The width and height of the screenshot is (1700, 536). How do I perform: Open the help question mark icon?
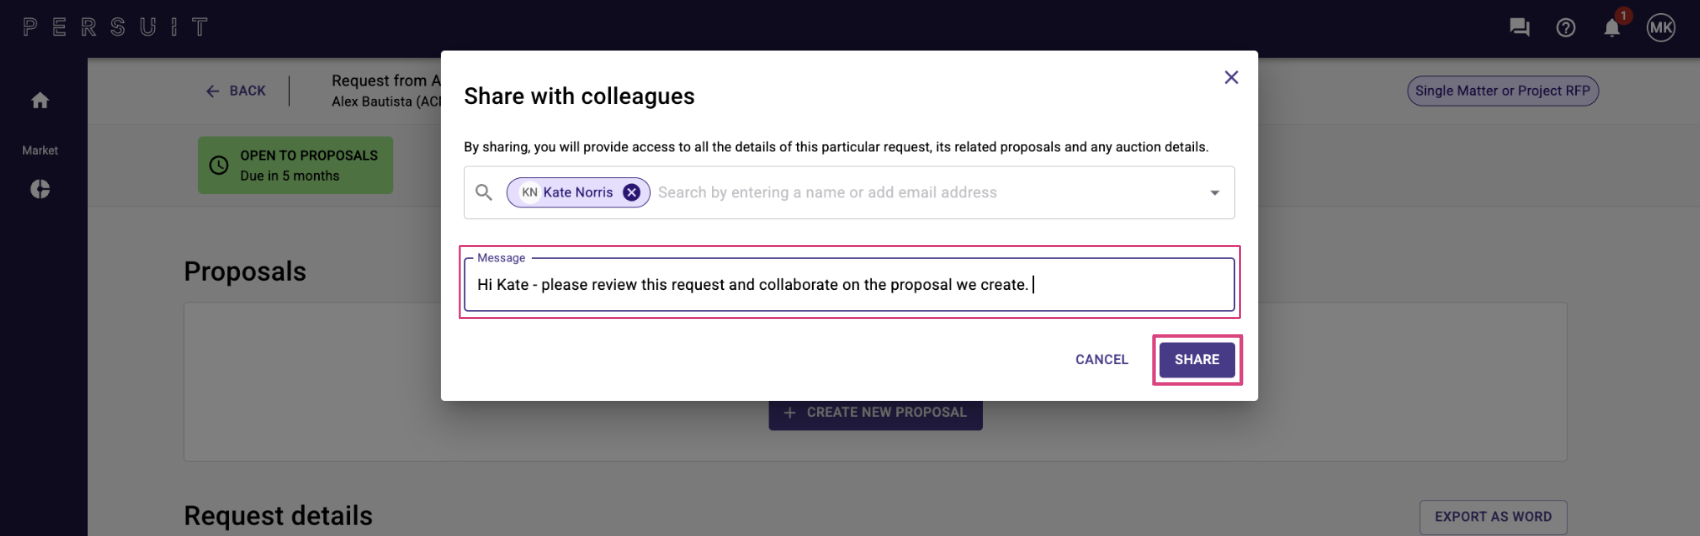pyautogui.click(x=1566, y=28)
